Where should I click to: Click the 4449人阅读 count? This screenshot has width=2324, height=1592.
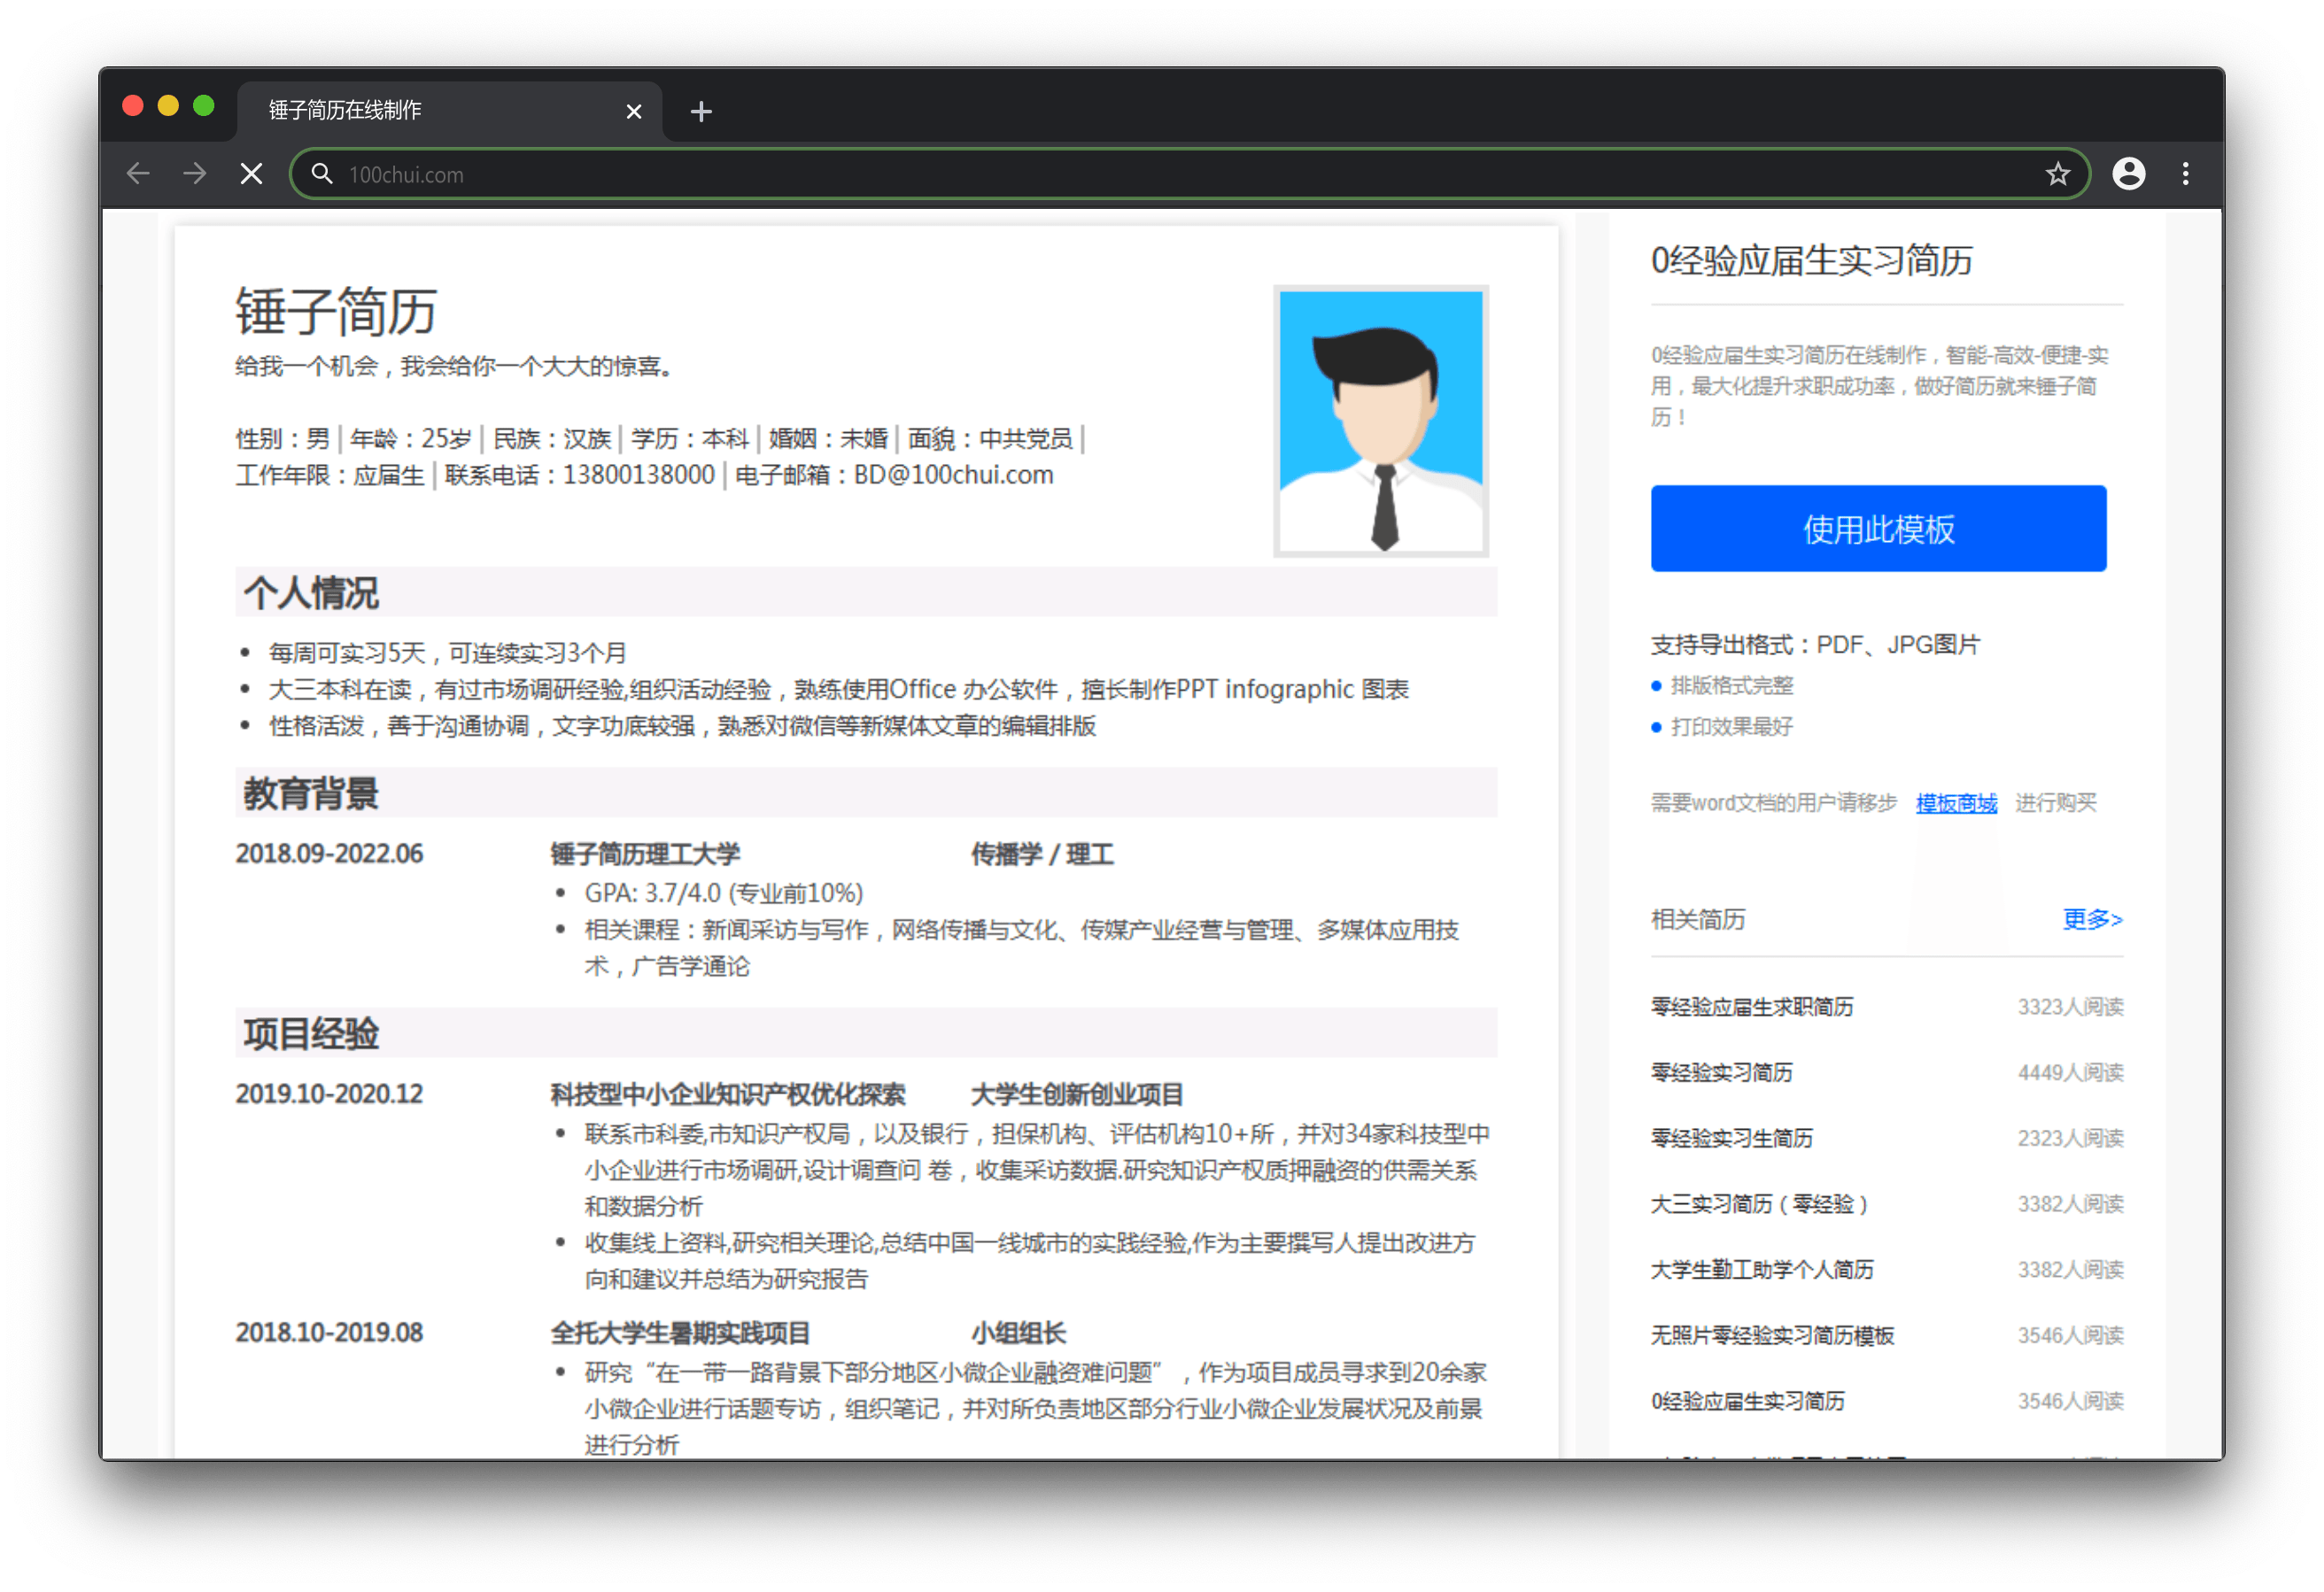click(2070, 1073)
